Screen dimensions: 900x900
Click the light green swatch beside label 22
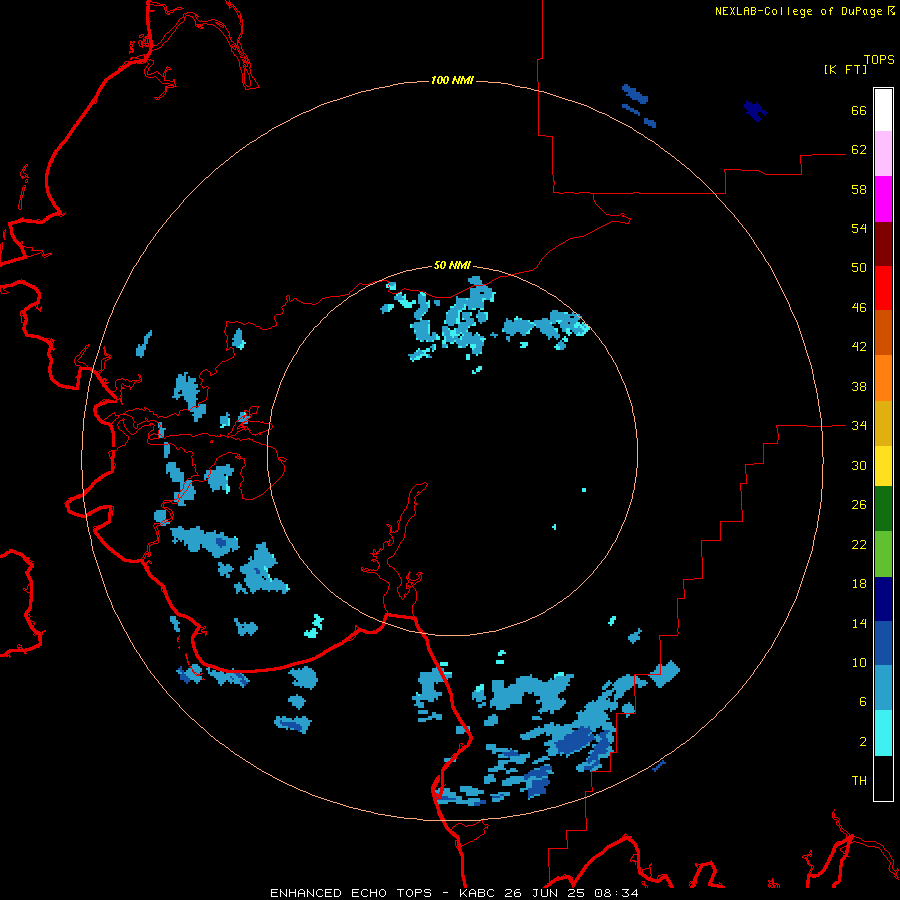coord(883,554)
